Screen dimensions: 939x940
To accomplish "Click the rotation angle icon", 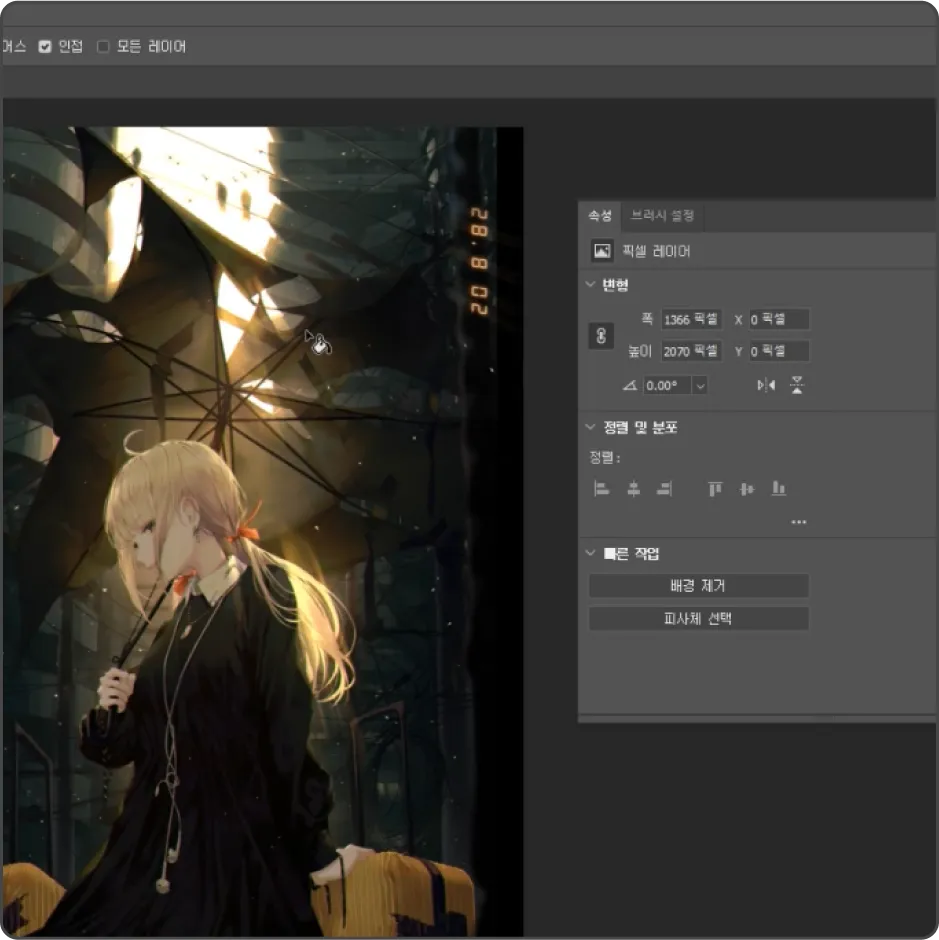I will pyautogui.click(x=630, y=385).
